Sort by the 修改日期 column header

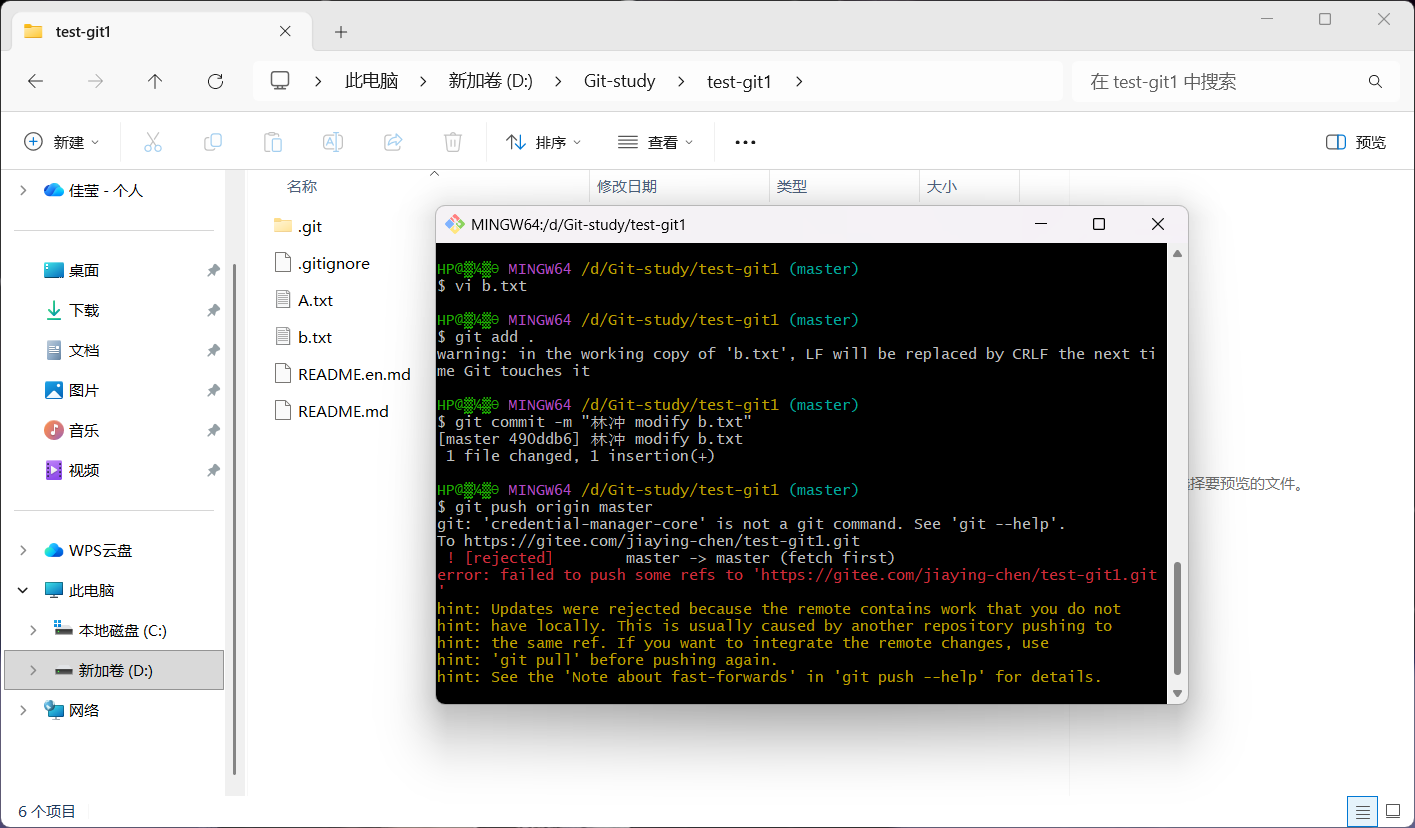coord(627,186)
